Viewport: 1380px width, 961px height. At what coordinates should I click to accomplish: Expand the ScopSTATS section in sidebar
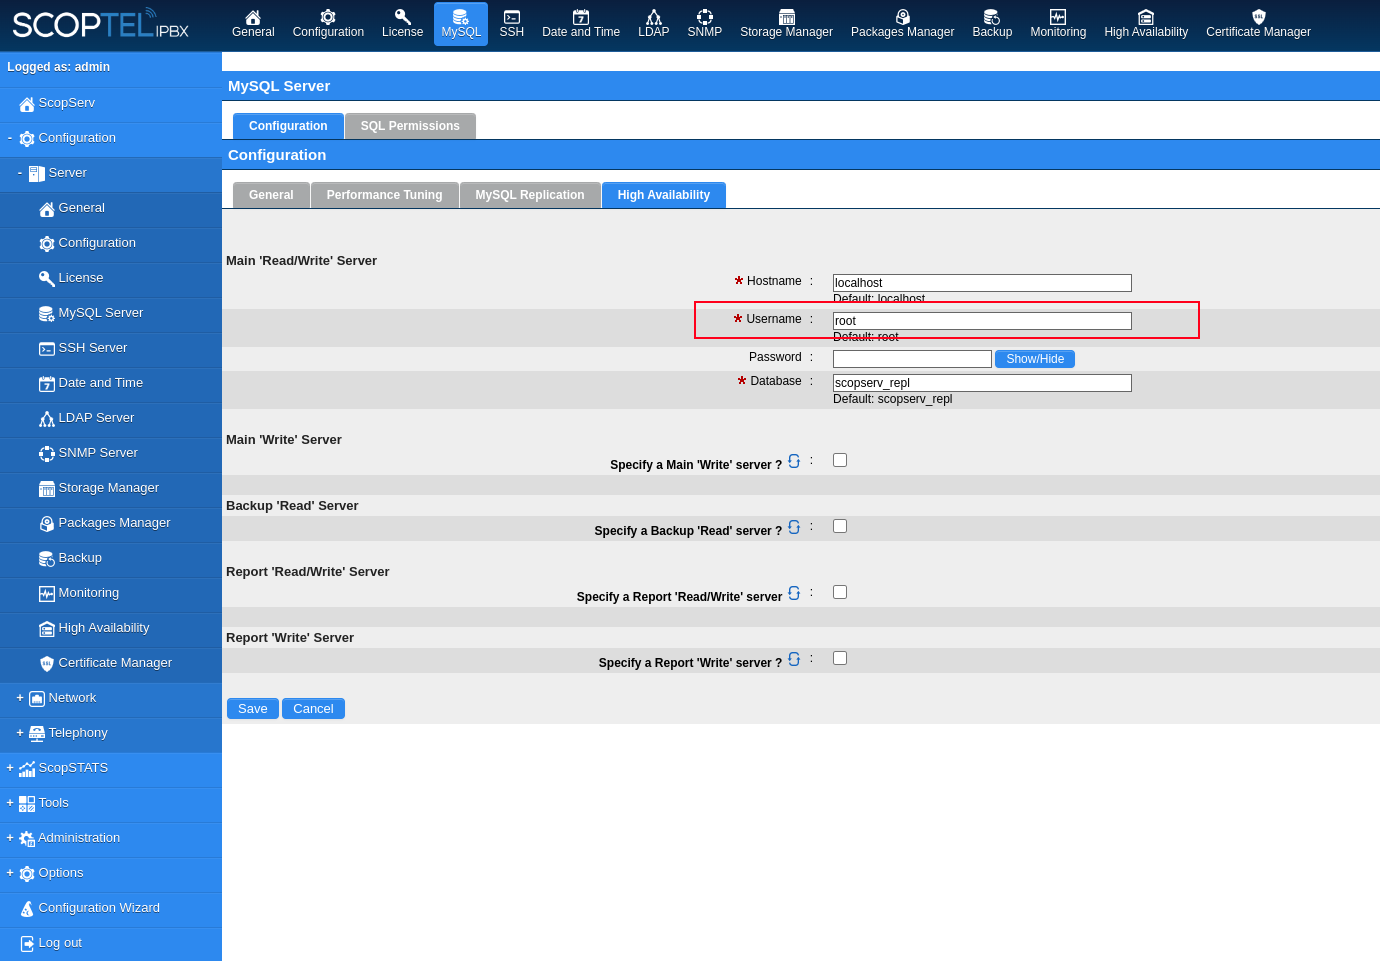[10, 768]
